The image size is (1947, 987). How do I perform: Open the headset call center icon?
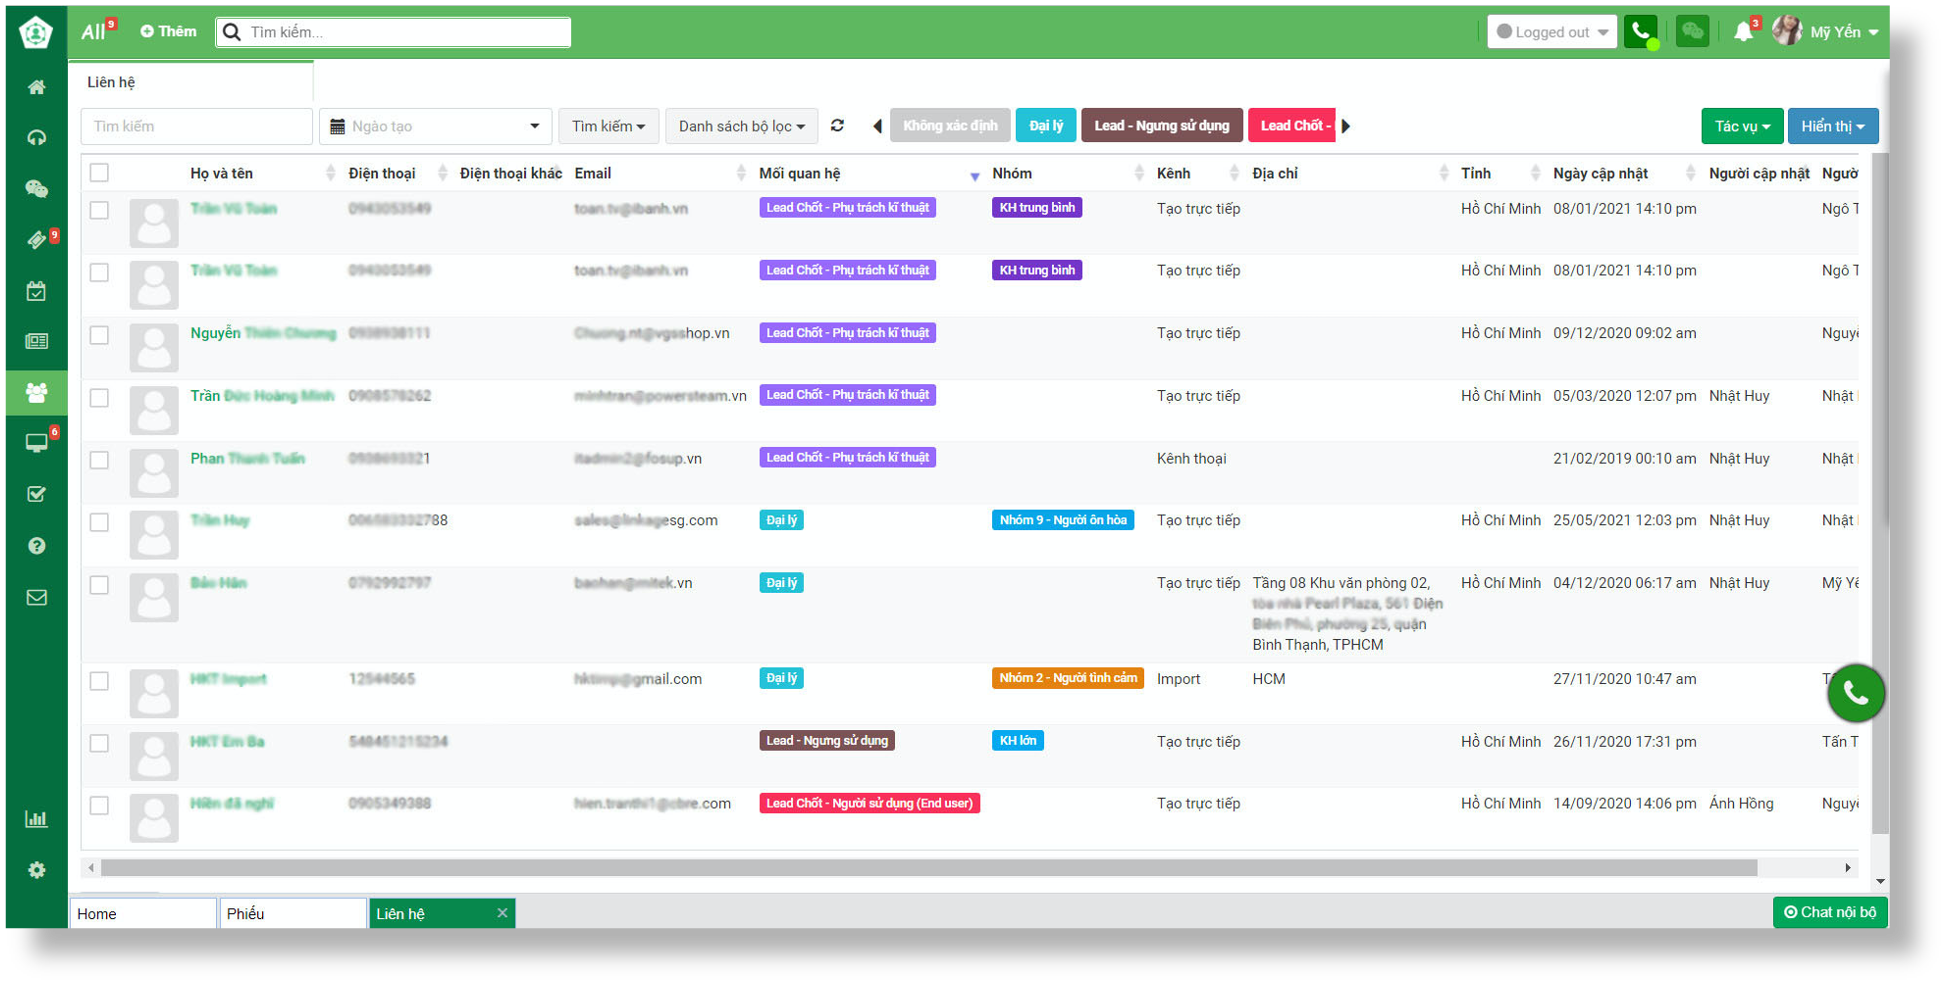[37, 138]
